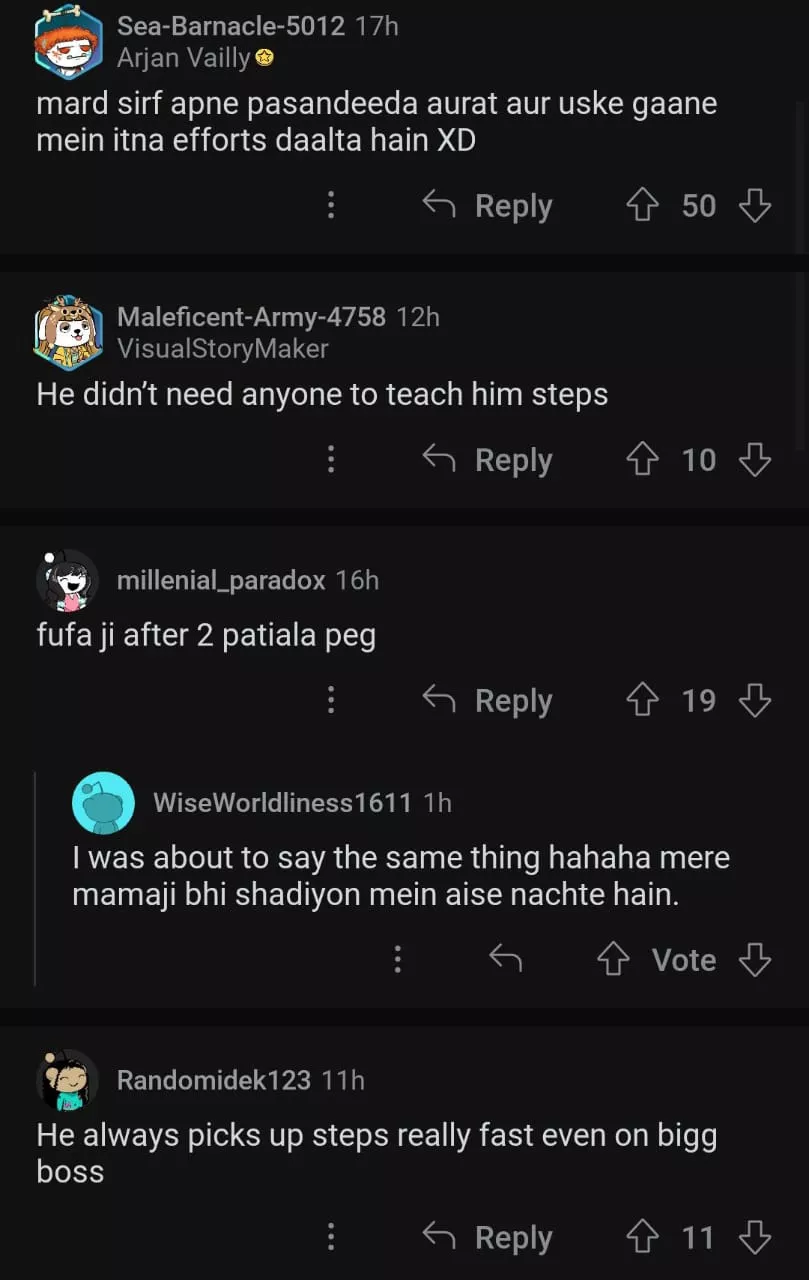The image size is (809, 1280).
Task: Open more options for Sea-Barnacle-5012's comment
Action: [331, 206]
